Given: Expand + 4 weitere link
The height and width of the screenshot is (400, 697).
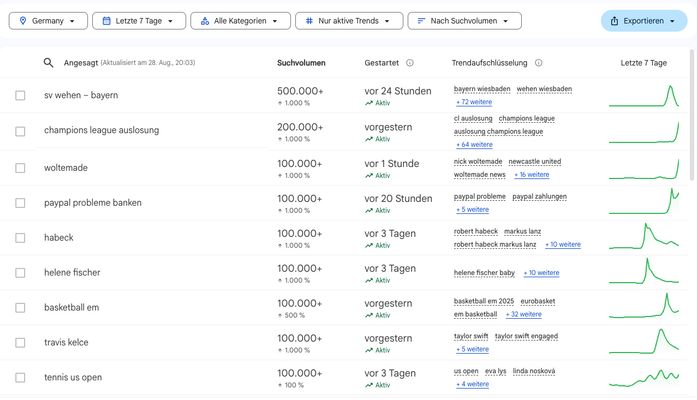Looking at the screenshot, I should 473,384.
